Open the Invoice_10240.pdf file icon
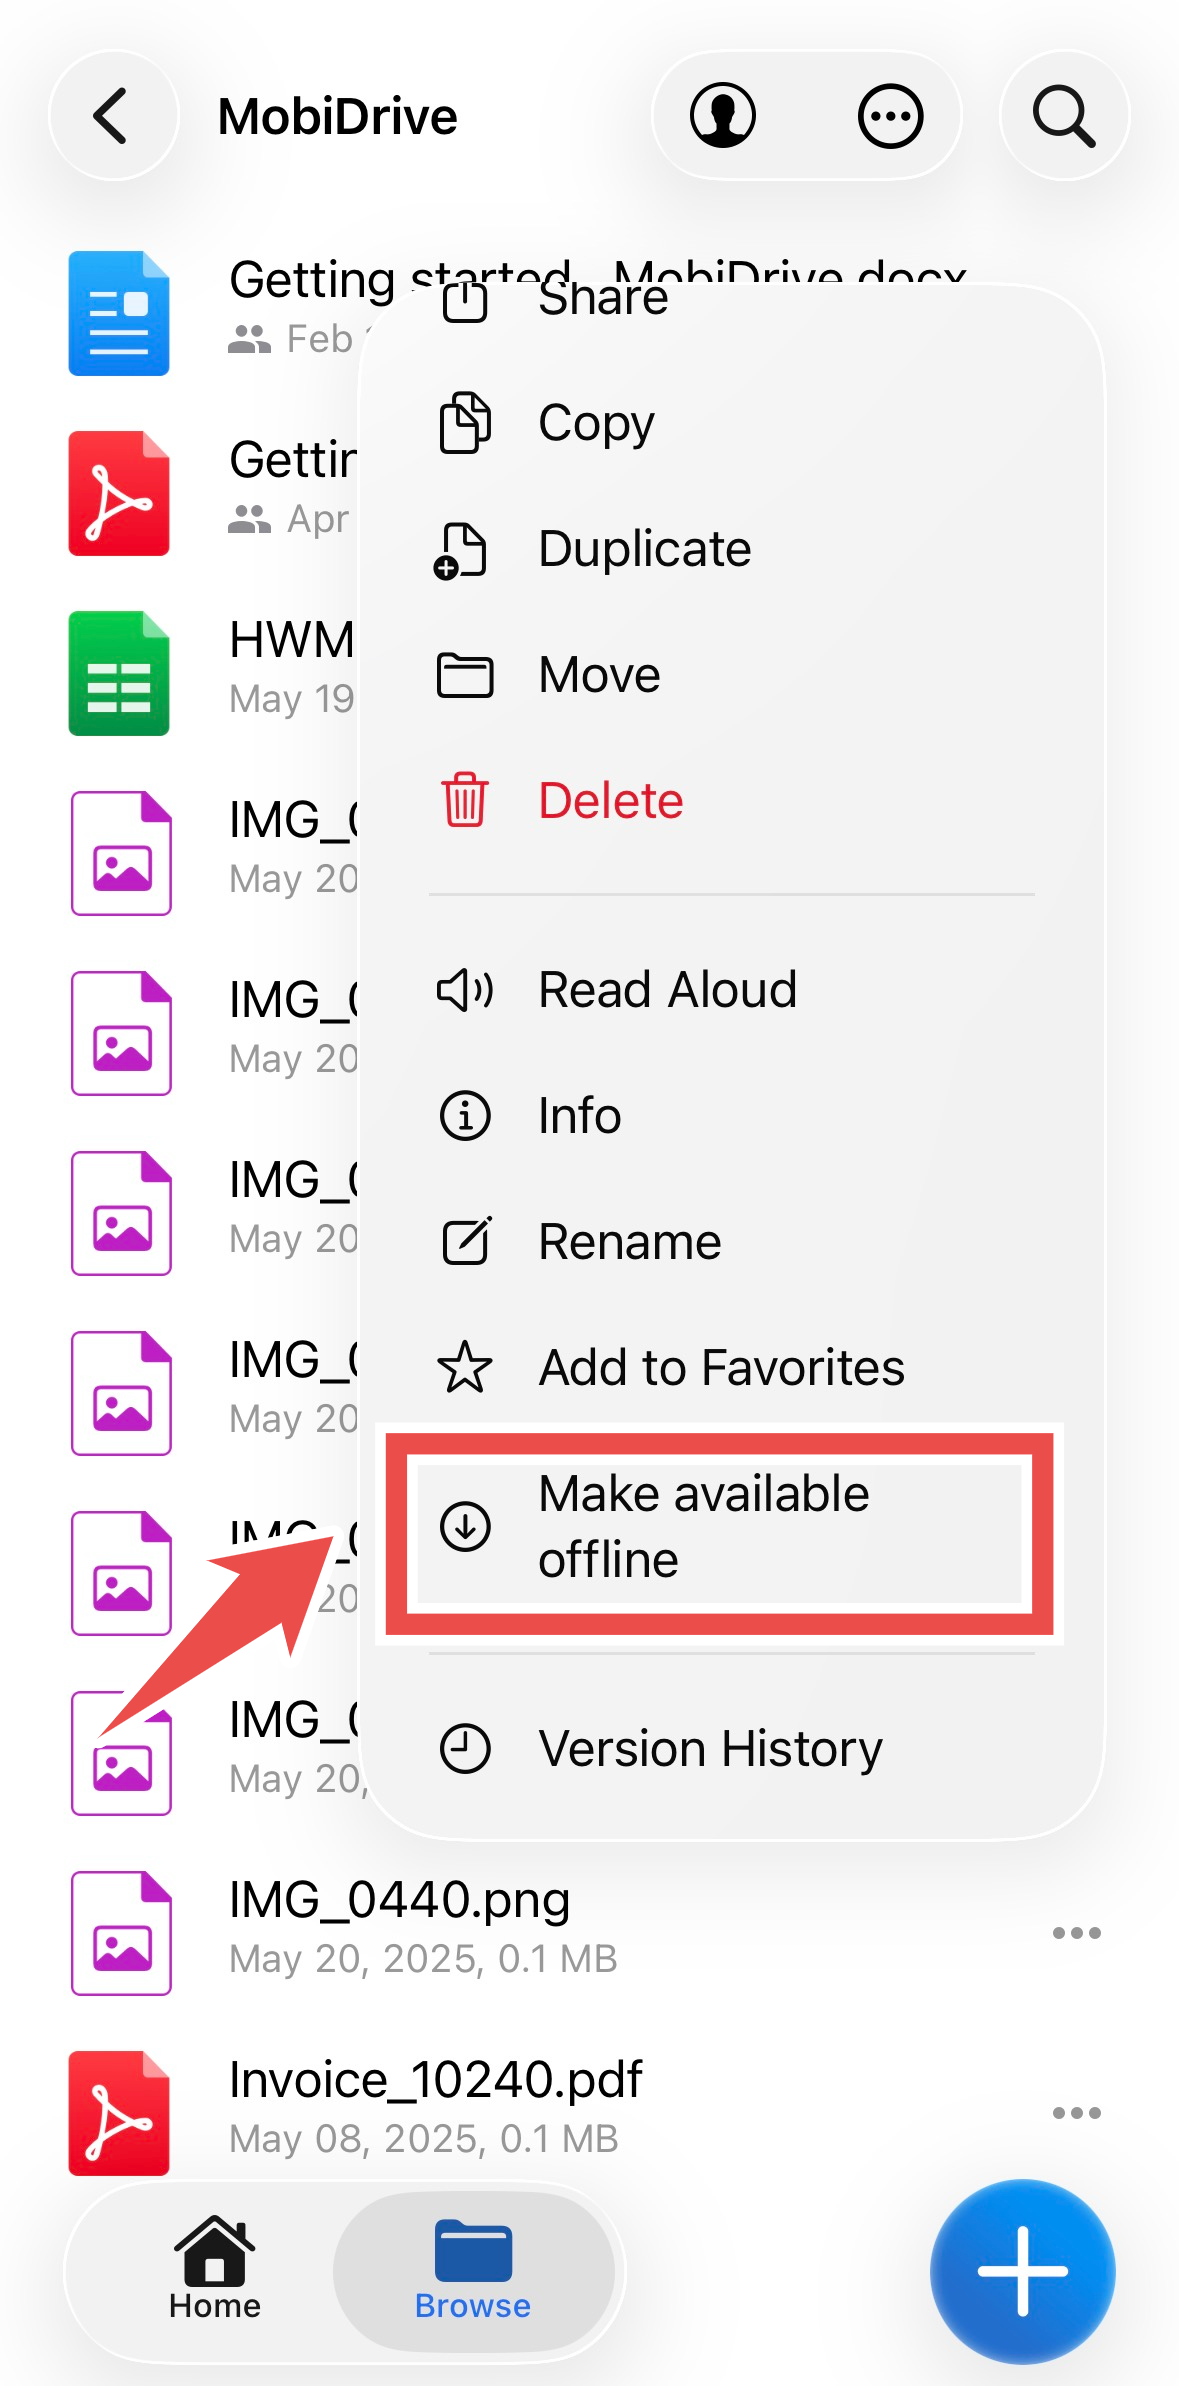The image size is (1179, 2386). coord(119,2112)
